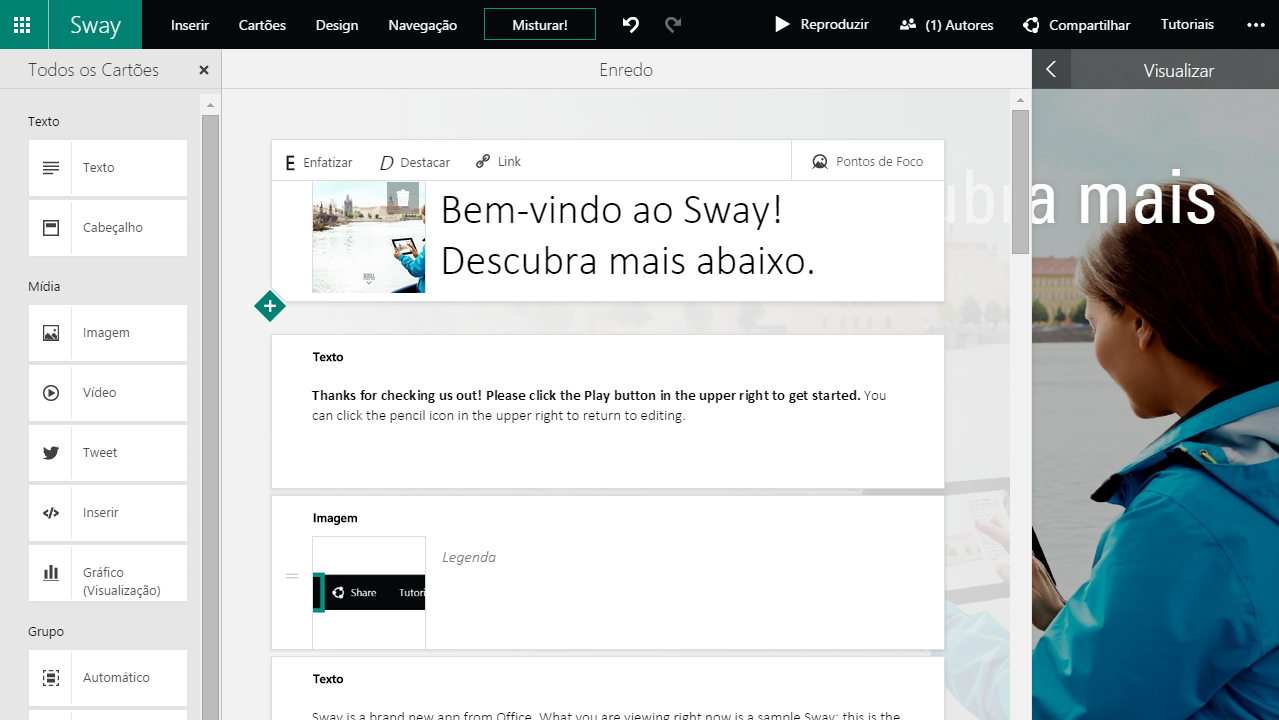Add a Vídeo card
This screenshot has width=1279, height=720.
click(x=108, y=393)
